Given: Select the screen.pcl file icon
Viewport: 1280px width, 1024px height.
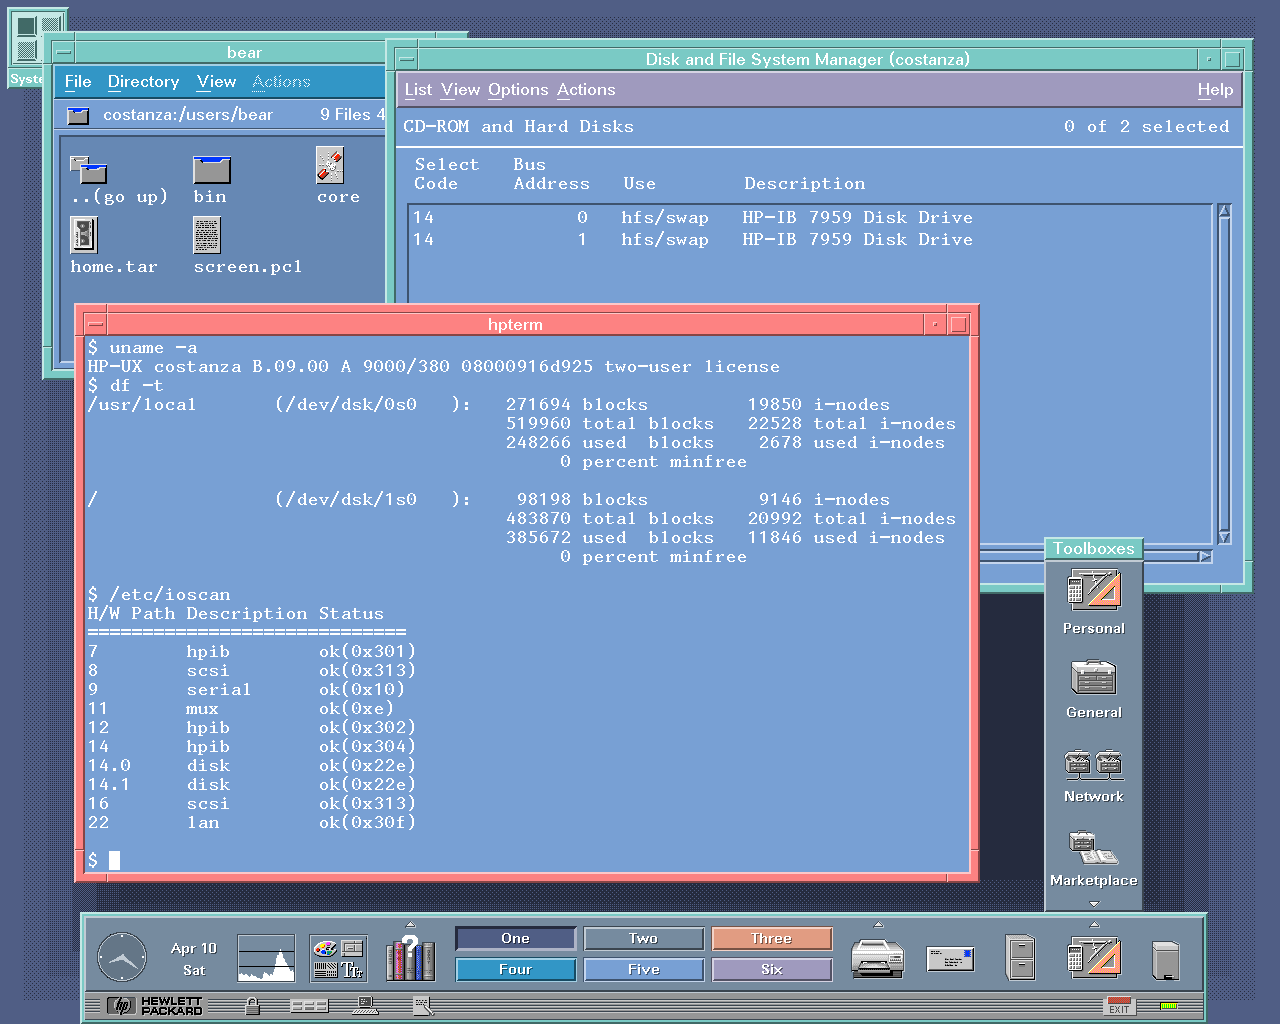Looking at the screenshot, I should point(207,236).
